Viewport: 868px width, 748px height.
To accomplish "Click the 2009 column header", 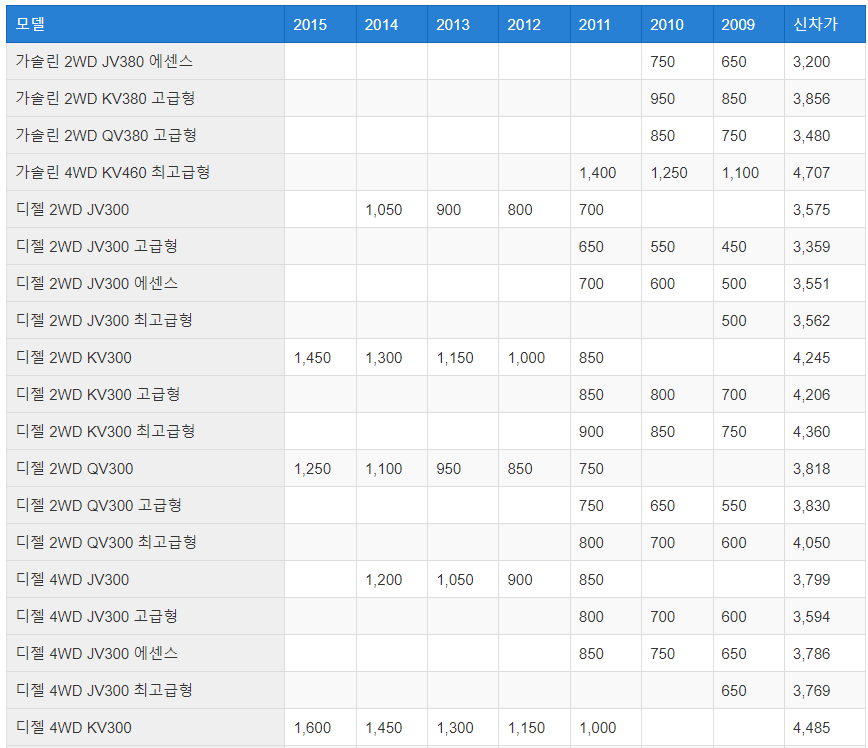I will click(749, 24).
